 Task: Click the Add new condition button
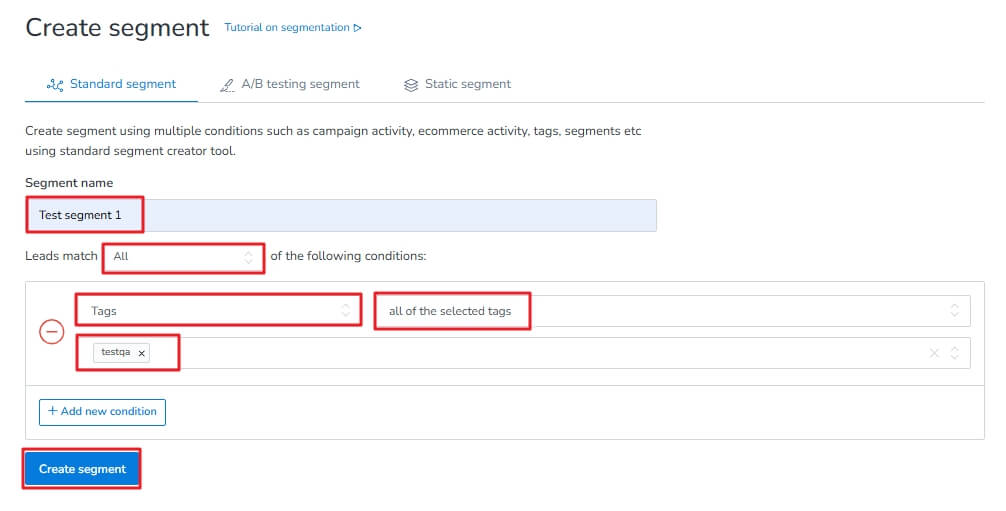pos(102,411)
